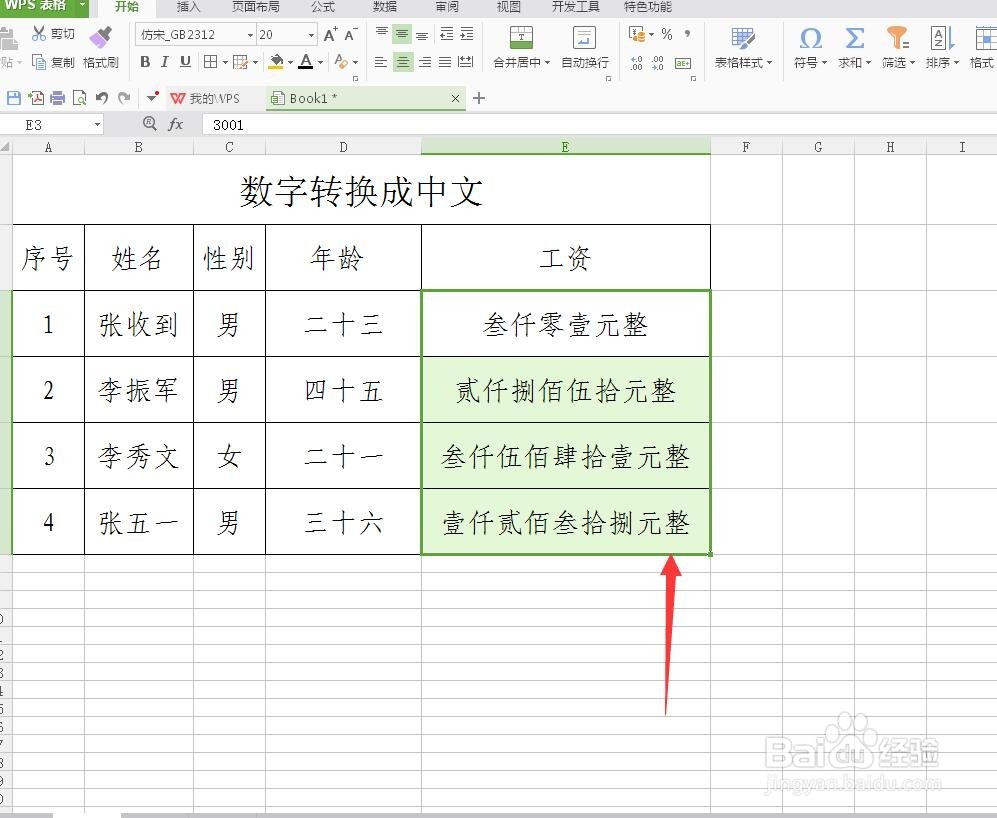Screen dimensions: 997x818
Task: Open the 视图 ribbon tab
Action: (508, 7)
